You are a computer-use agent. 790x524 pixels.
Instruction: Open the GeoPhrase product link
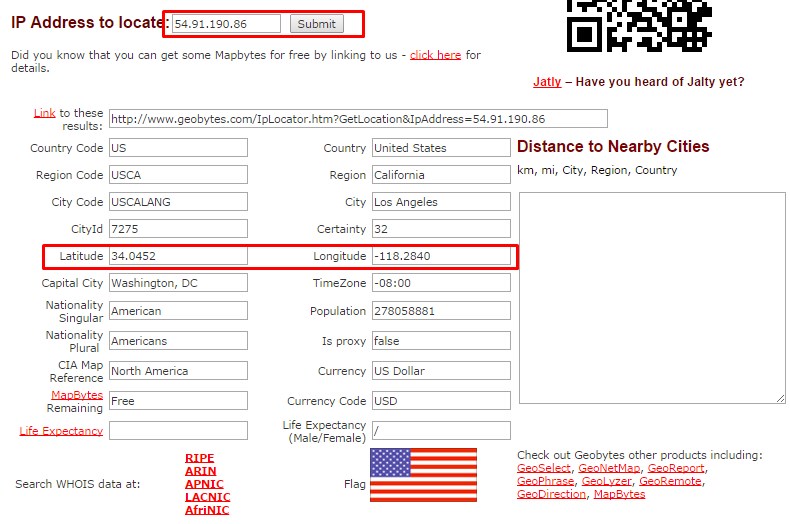point(545,481)
